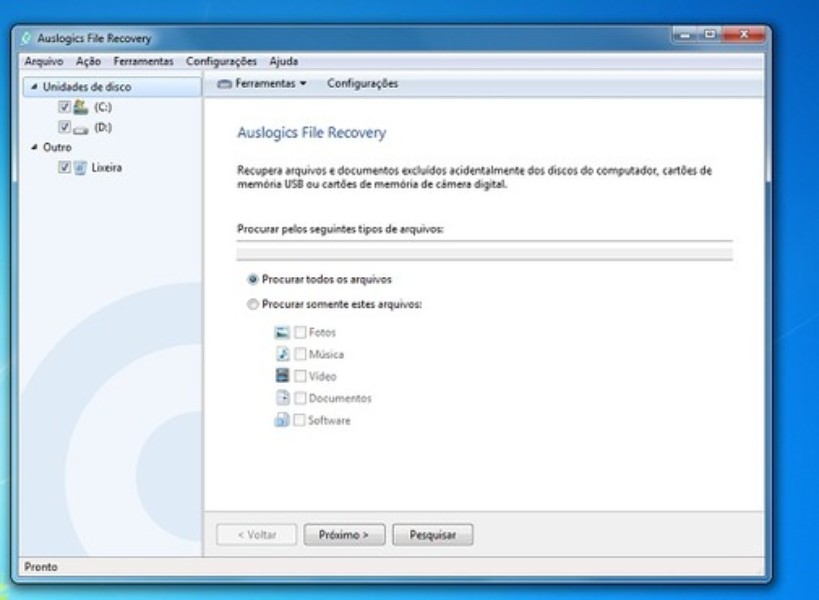
Task: Minimize the Auslogics File Recovery window
Action: point(685,35)
